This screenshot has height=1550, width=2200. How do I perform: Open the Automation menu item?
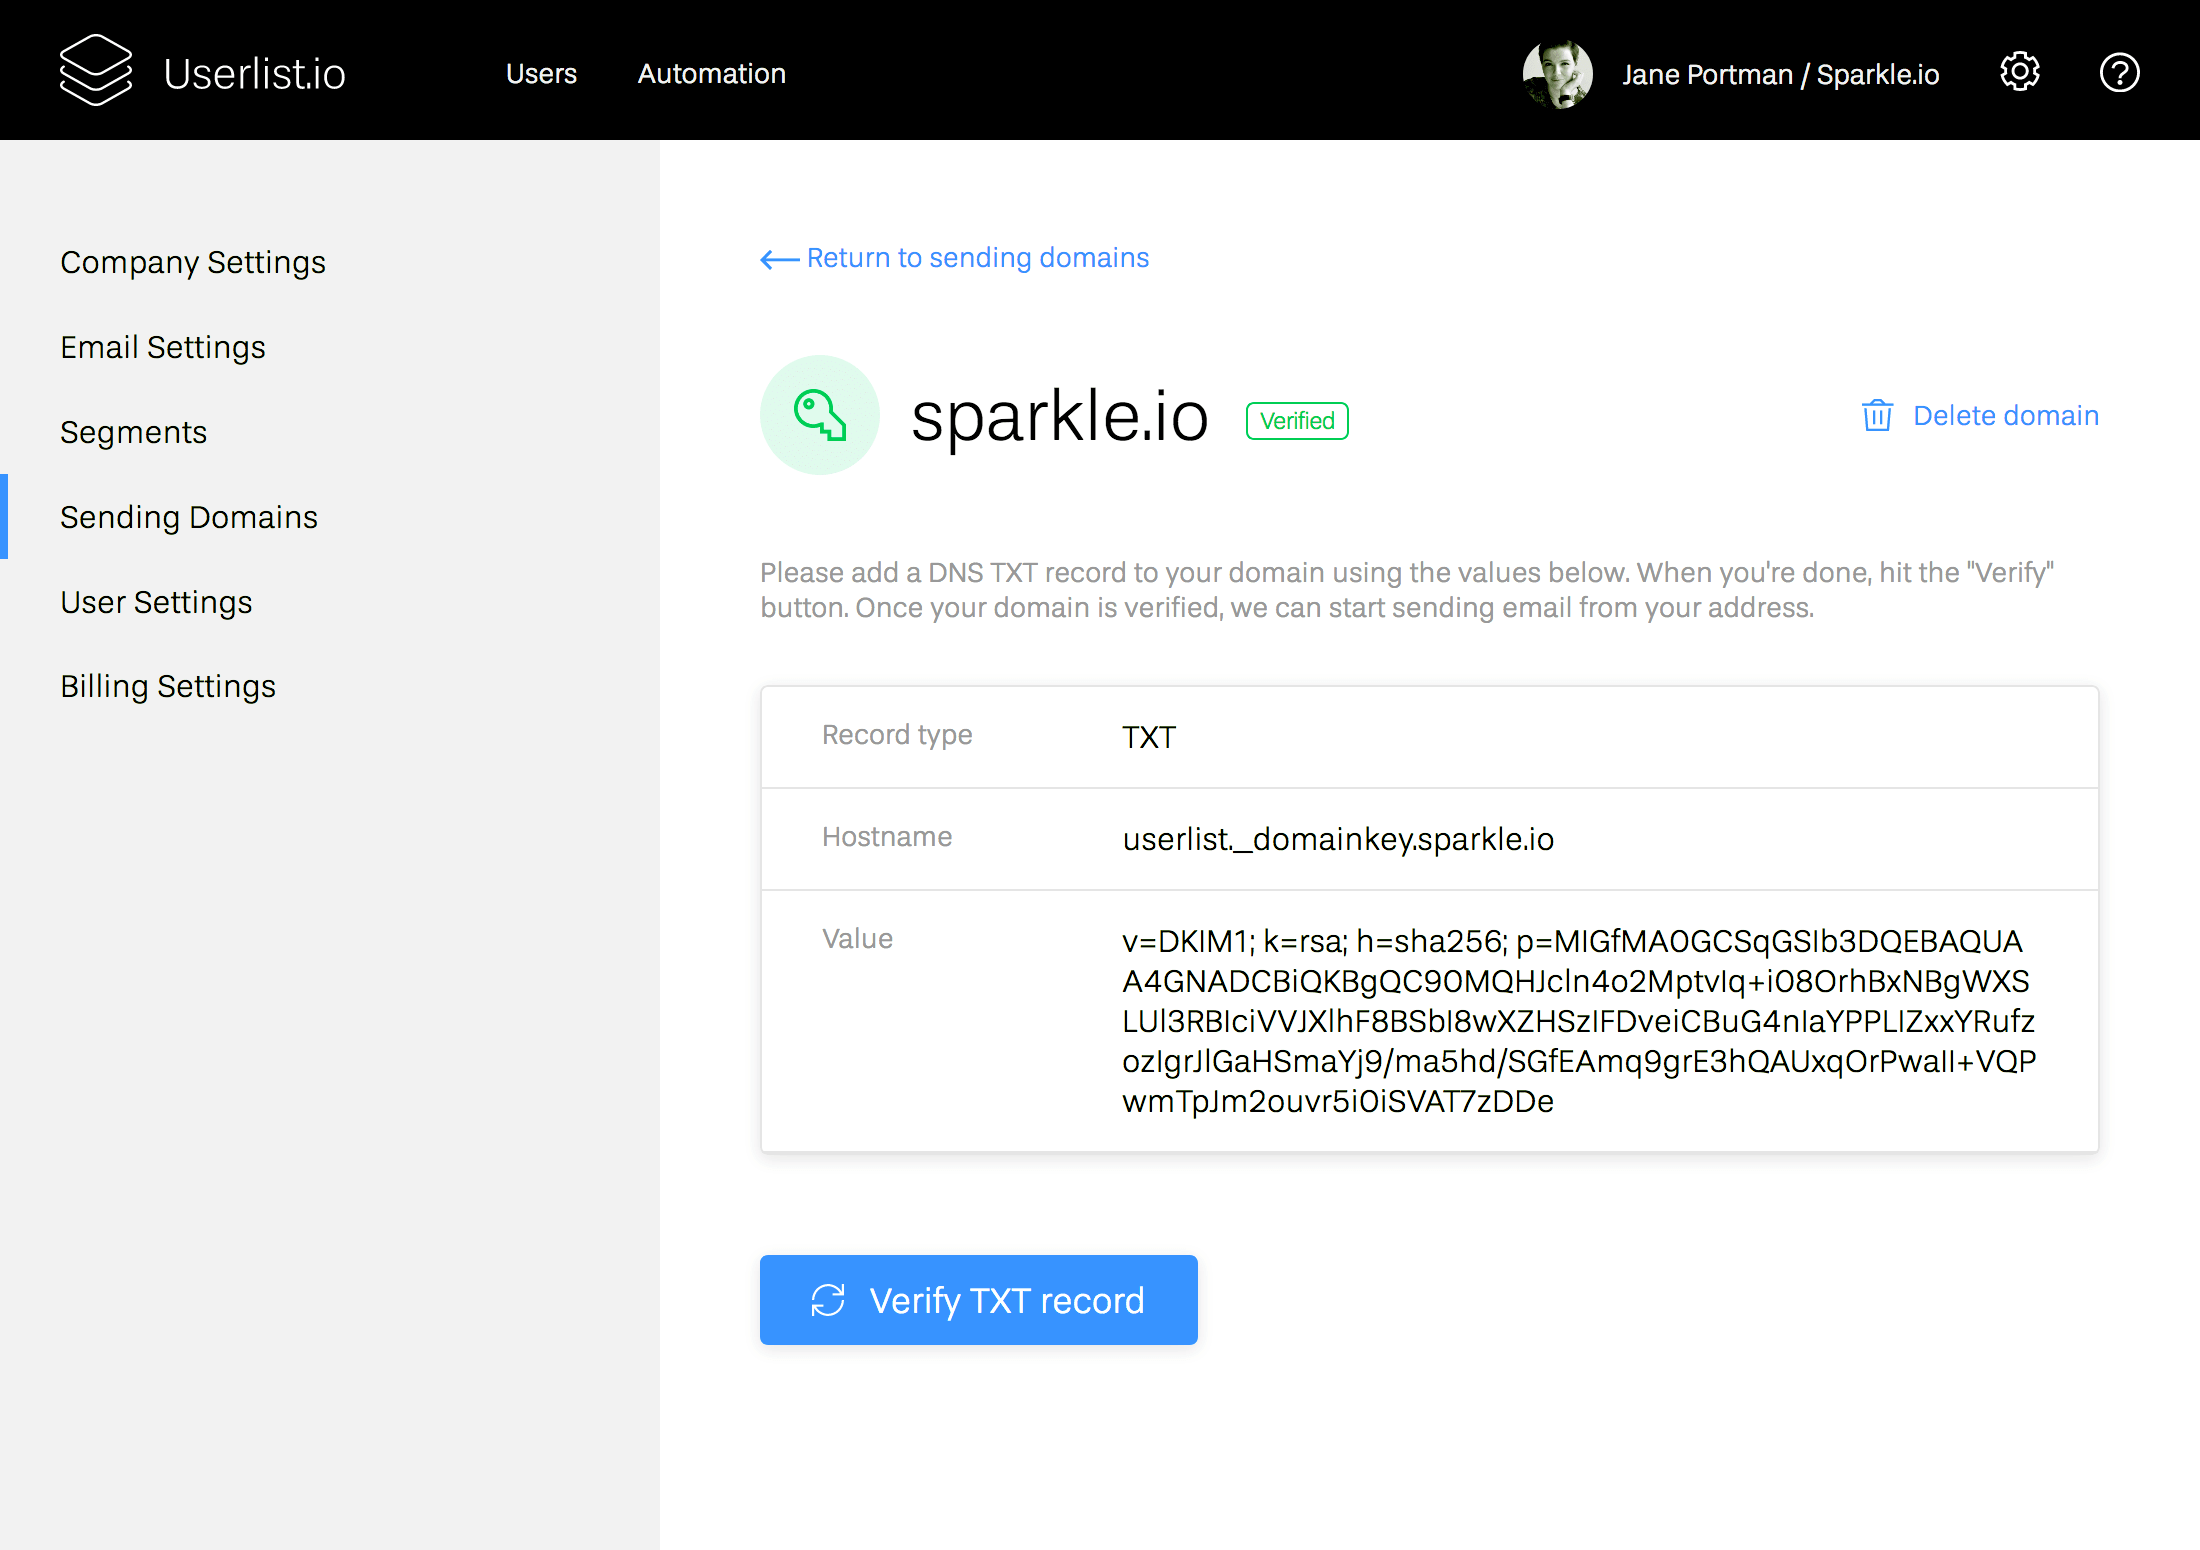pyautogui.click(x=711, y=74)
